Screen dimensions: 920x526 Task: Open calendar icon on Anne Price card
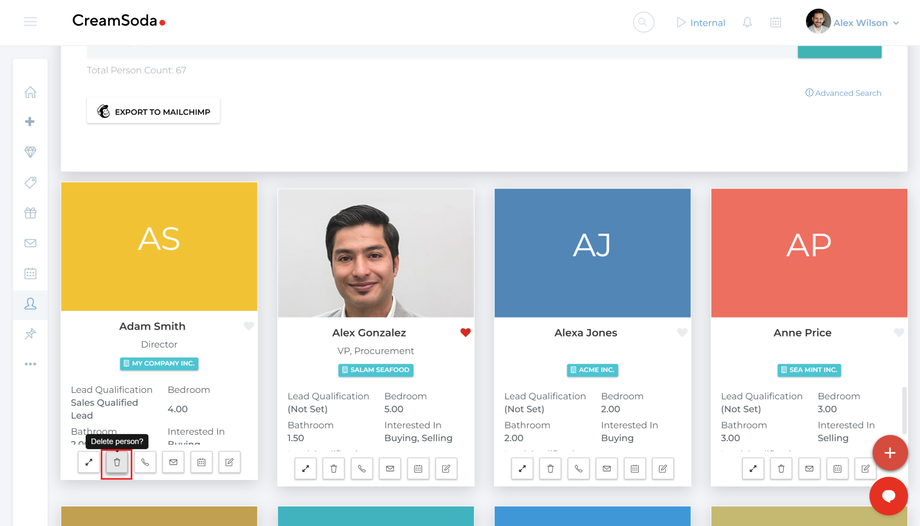coord(838,468)
